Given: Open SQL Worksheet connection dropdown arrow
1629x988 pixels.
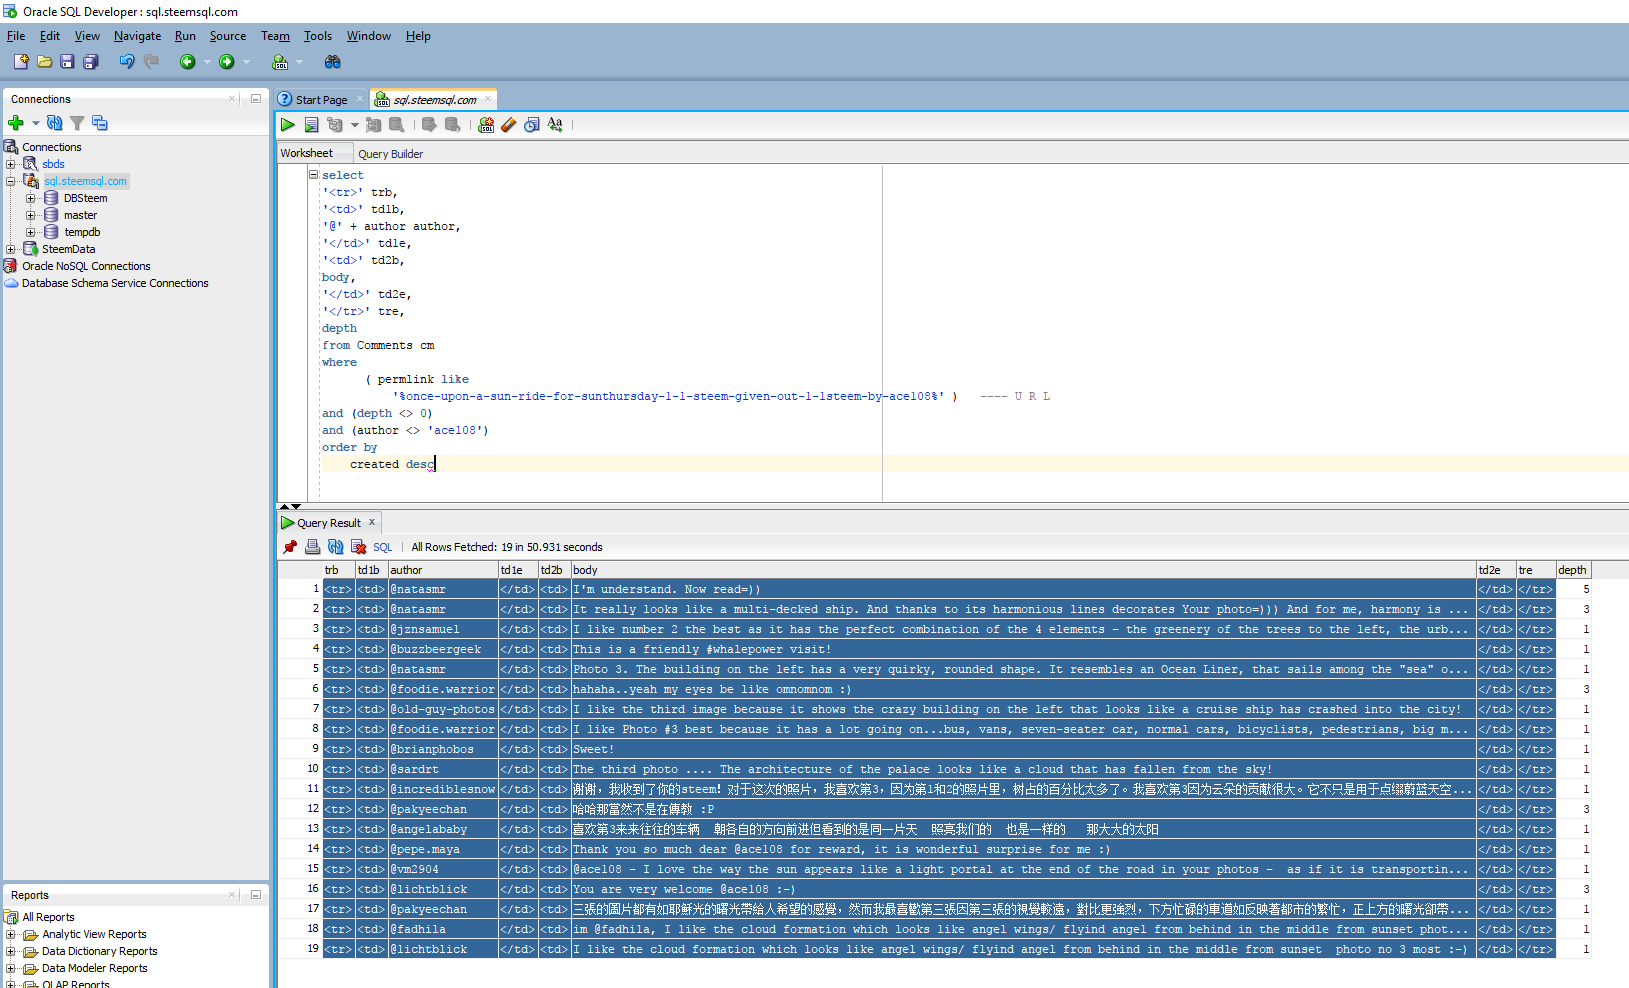Looking at the screenshot, I should (x=299, y=62).
